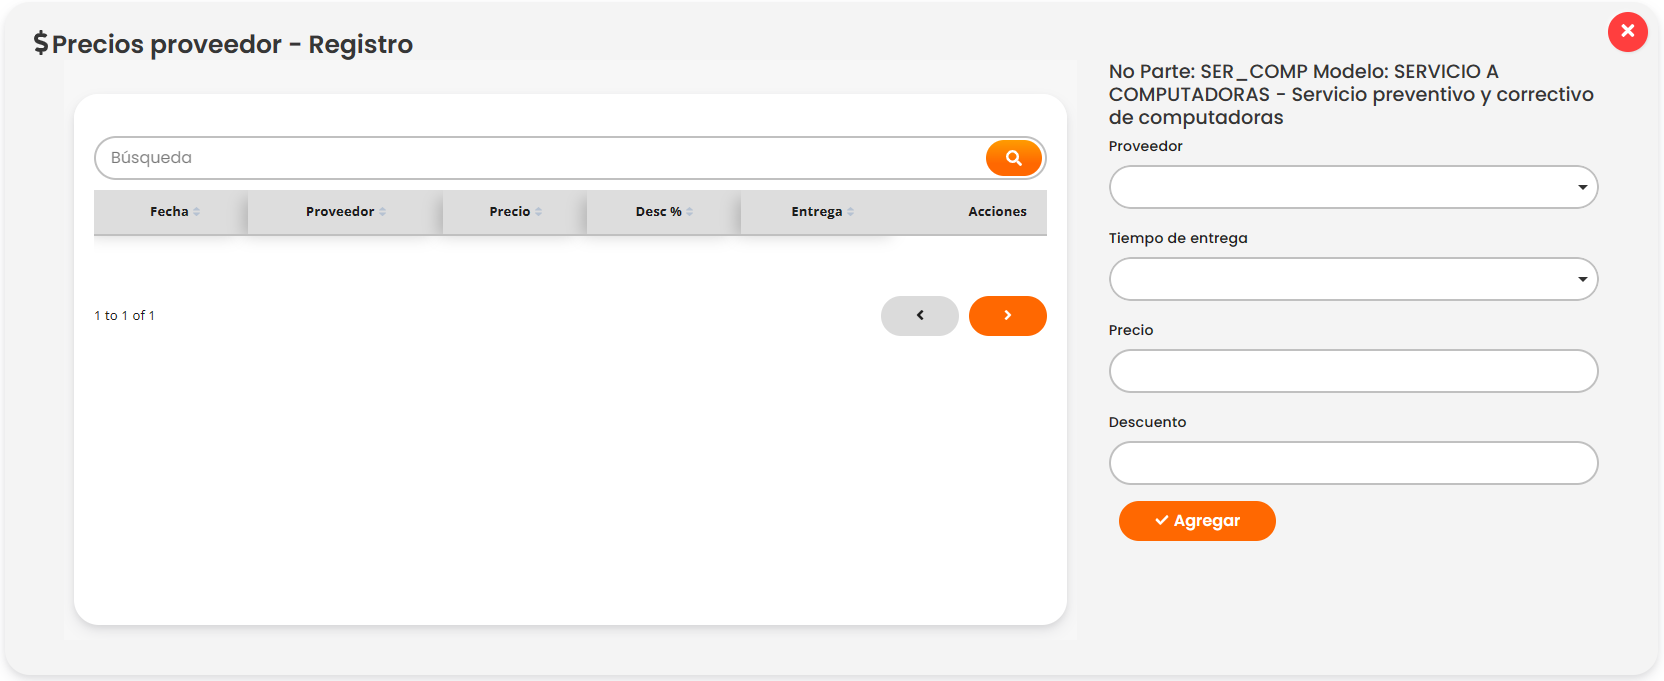Image resolution: width=1664 pixels, height=681 pixels.
Task: Click the '1 to 1 of 1' pagination text
Action: (x=125, y=316)
